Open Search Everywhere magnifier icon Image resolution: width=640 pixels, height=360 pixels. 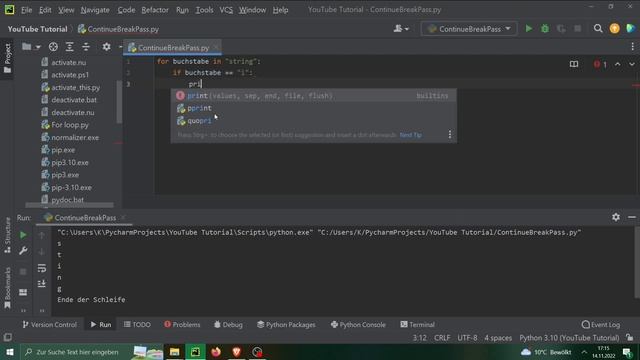pos(598,29)
